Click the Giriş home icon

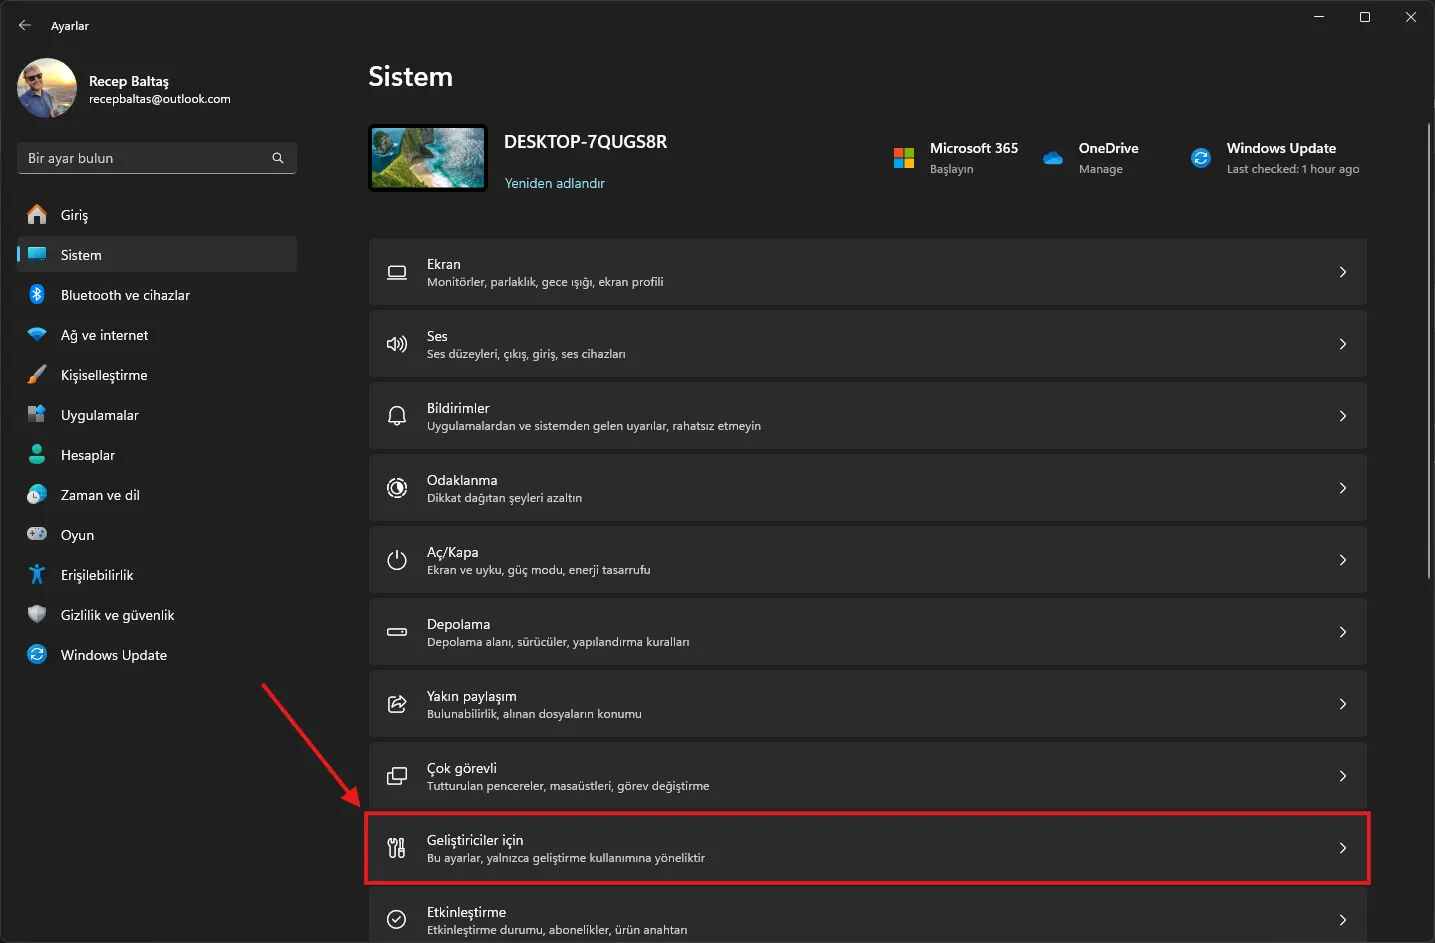[37, 214]
